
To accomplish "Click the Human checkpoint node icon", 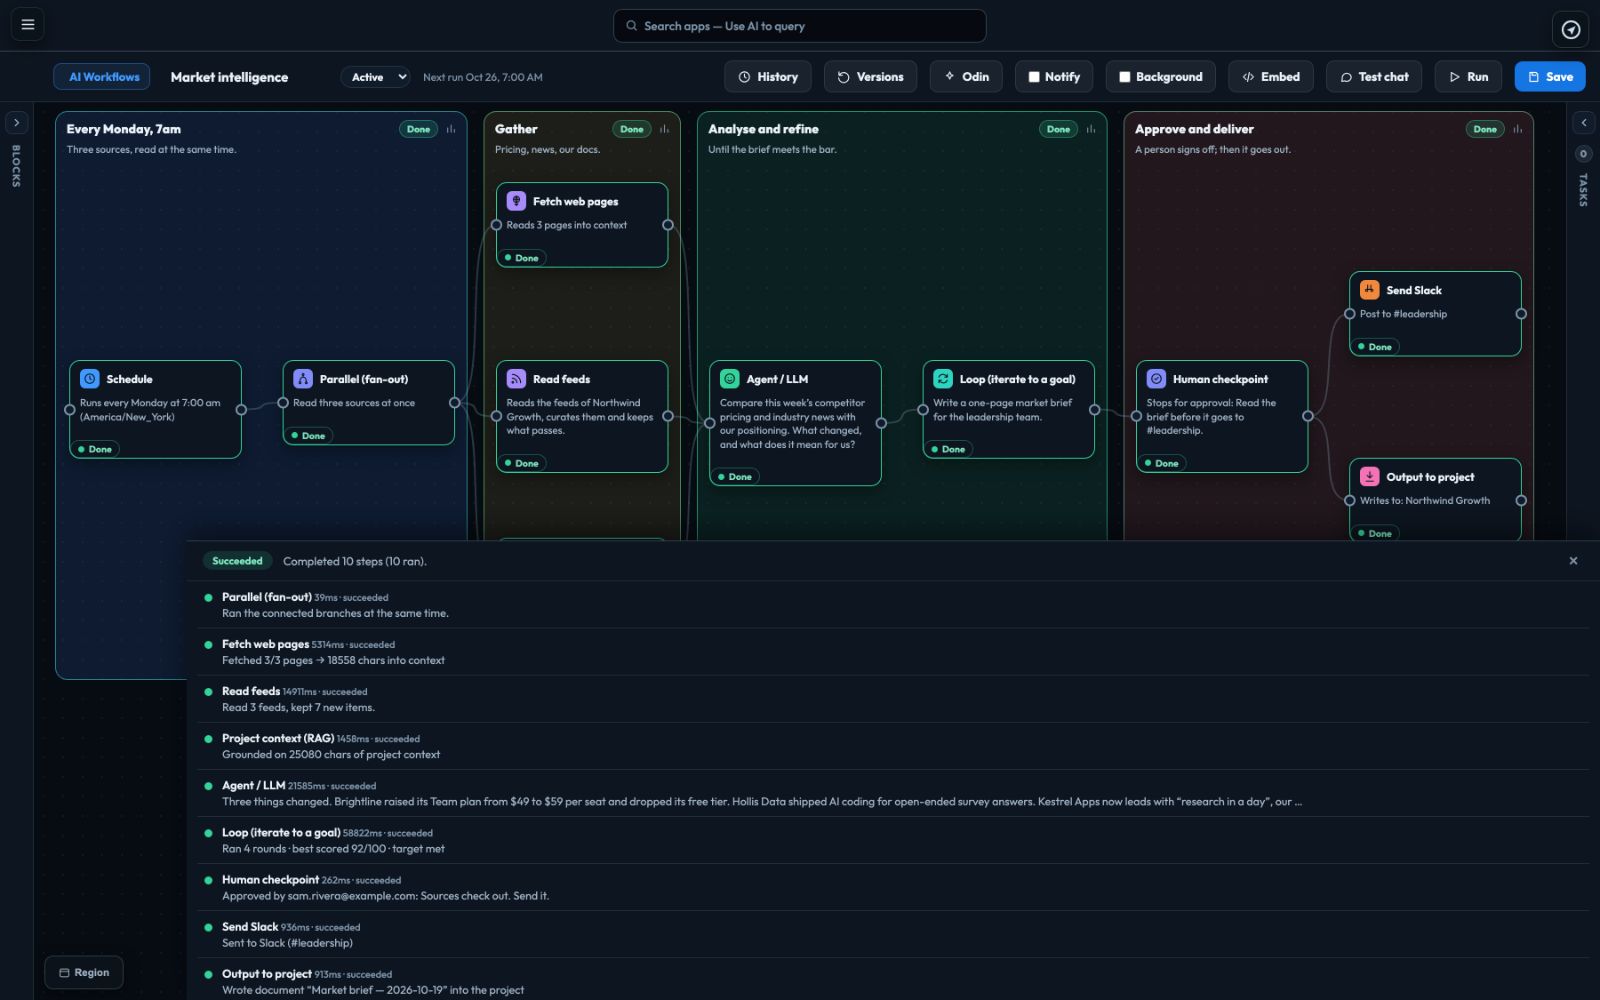I will (1156, 379).
